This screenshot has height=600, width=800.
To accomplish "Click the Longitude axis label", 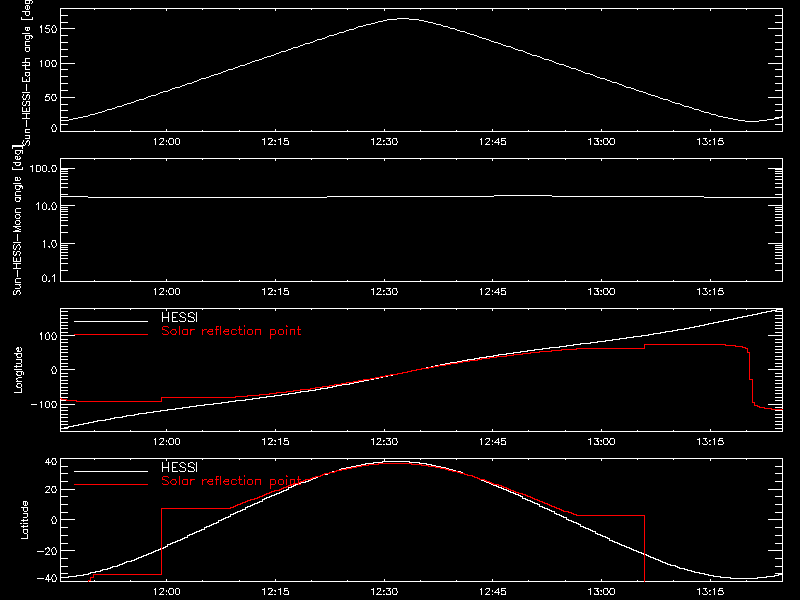I will coord(18,370).
